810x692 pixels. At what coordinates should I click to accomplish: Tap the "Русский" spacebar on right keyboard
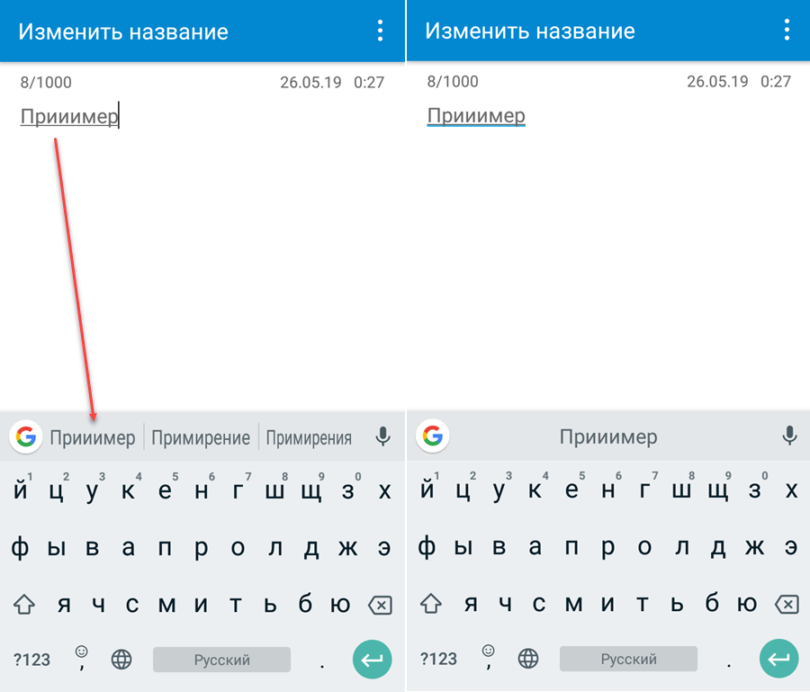[x=628, y=659]
